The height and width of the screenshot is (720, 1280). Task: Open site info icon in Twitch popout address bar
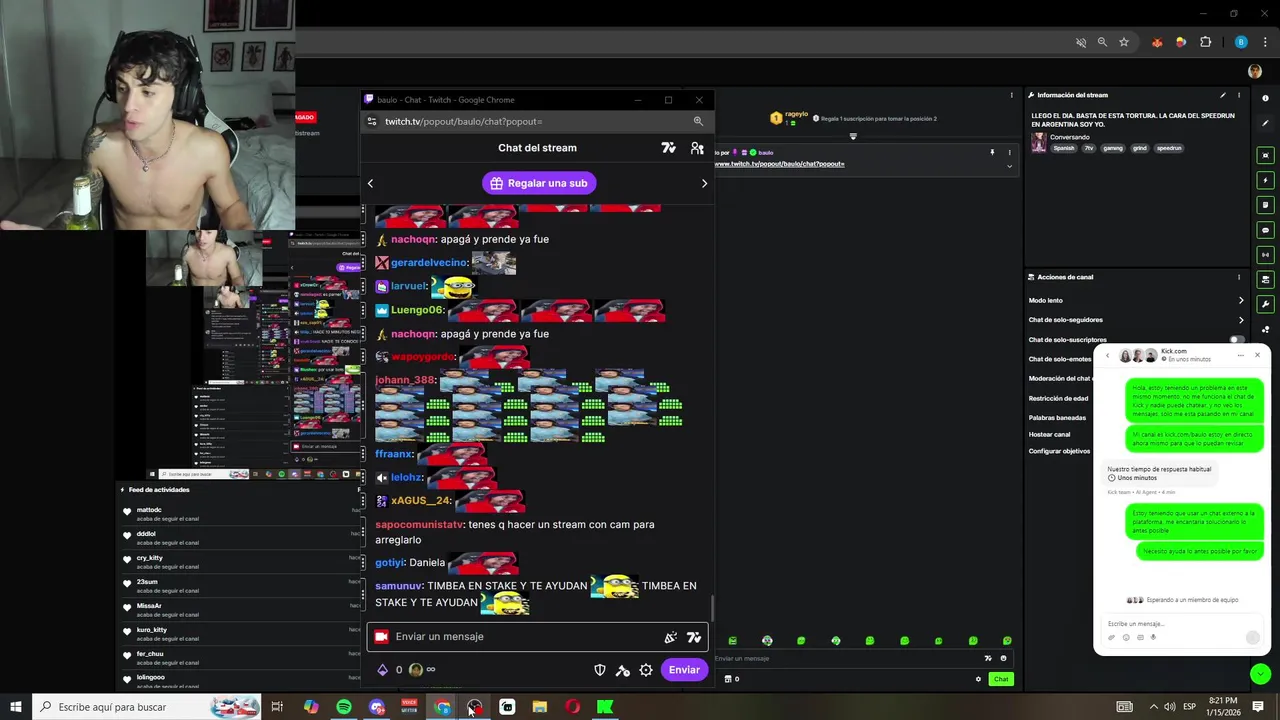[372, 121]
